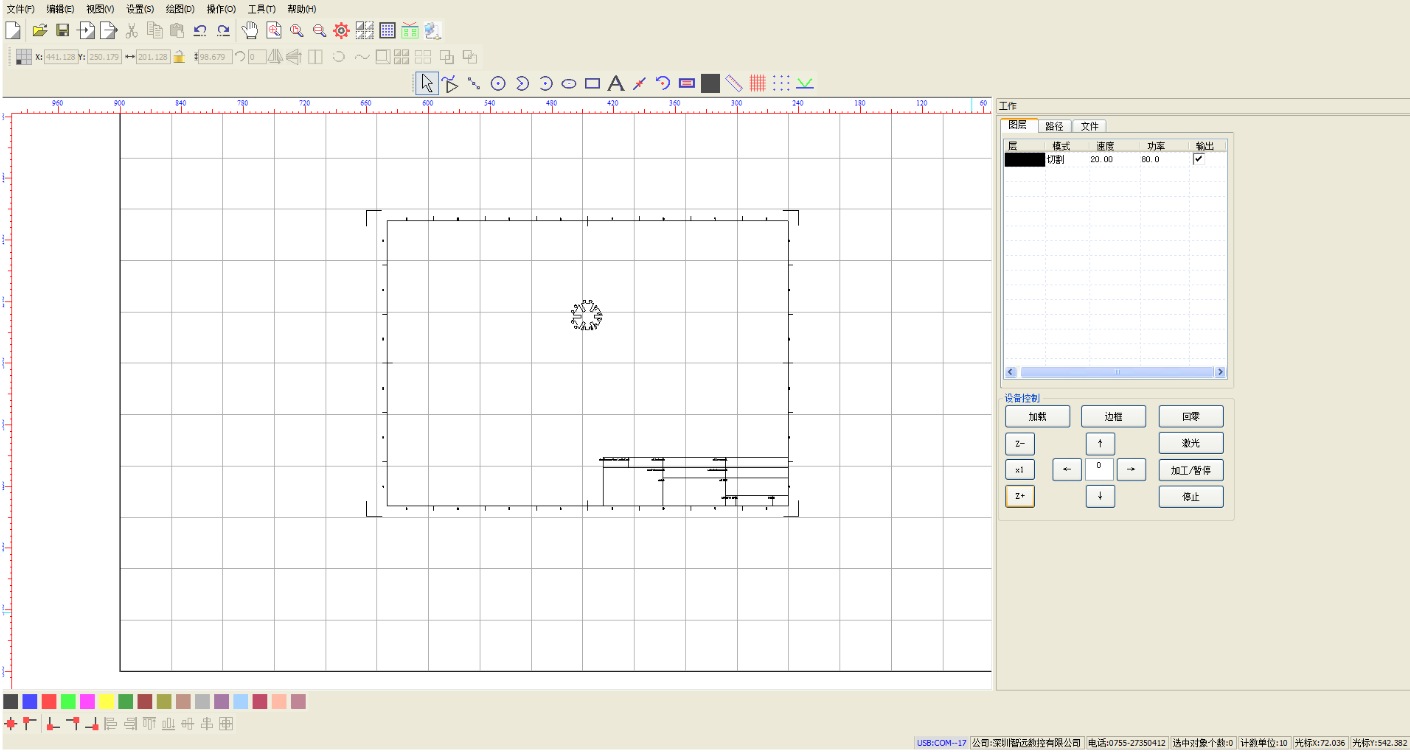The height and width of the screenshot is (752, 1410).
Task: Click the 激光 button
Action: pos(1191,443)
